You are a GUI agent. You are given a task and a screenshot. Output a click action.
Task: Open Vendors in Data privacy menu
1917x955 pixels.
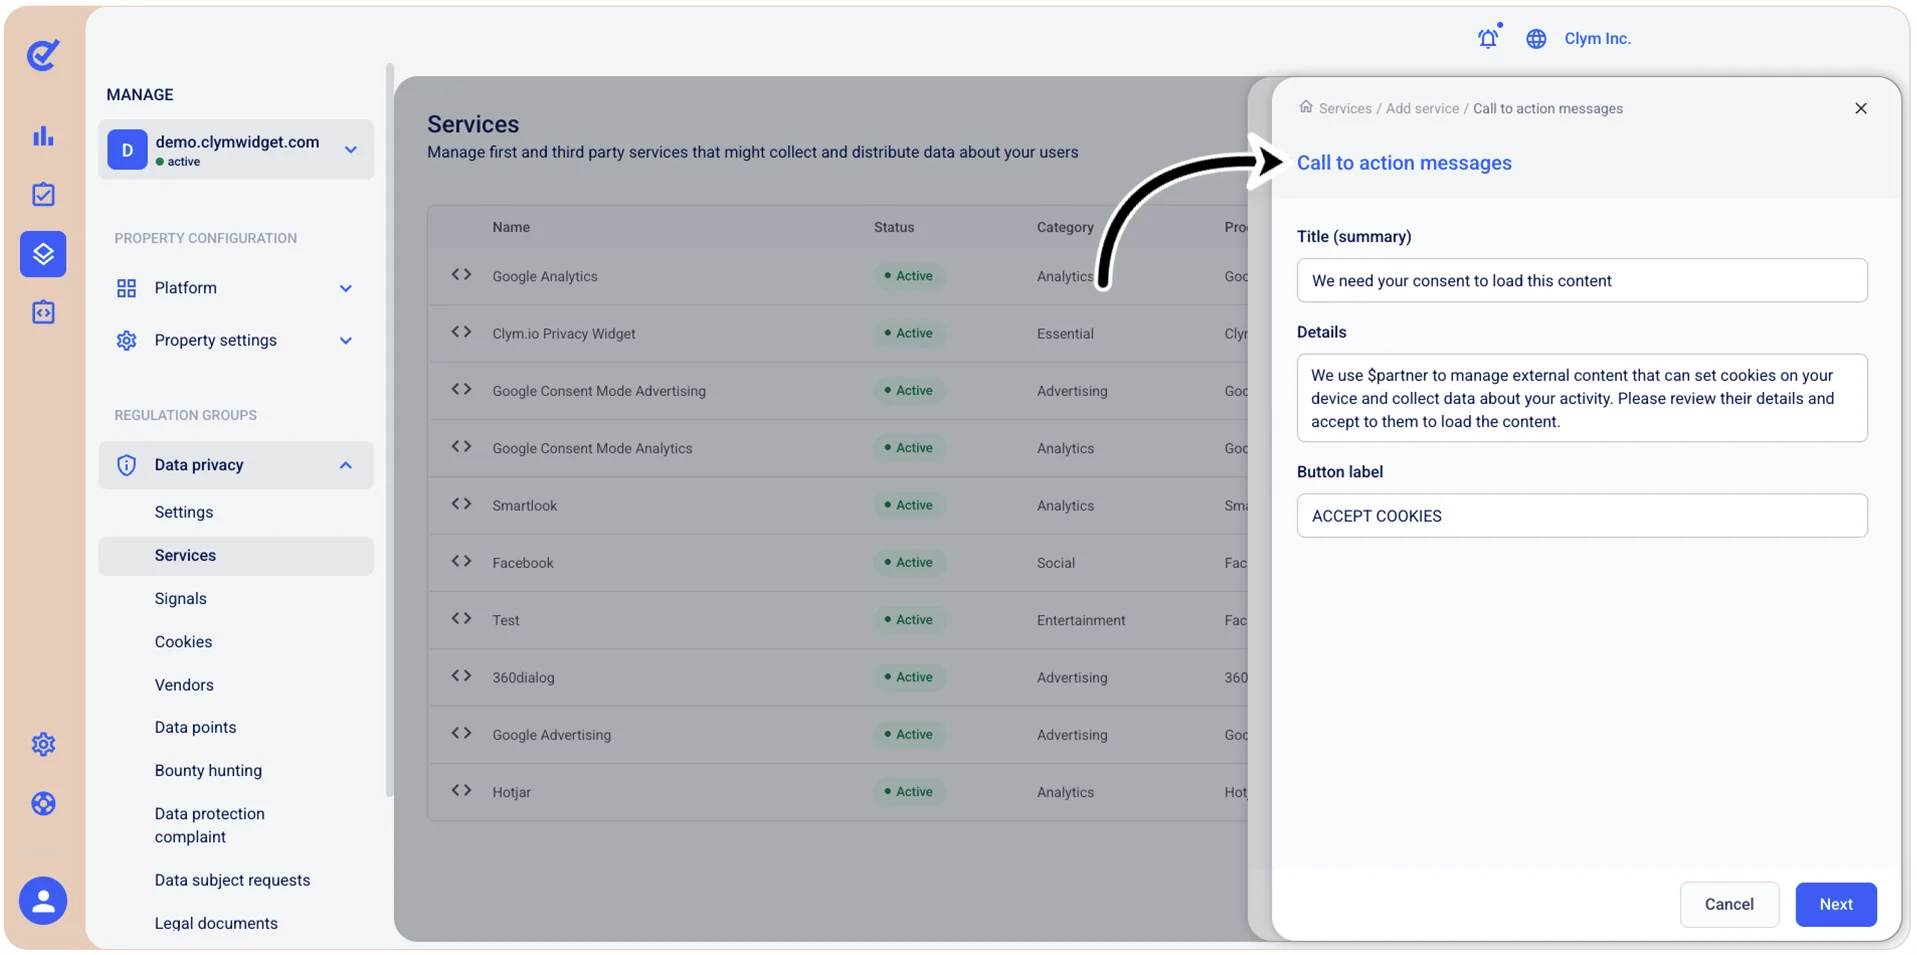(184, 685)
